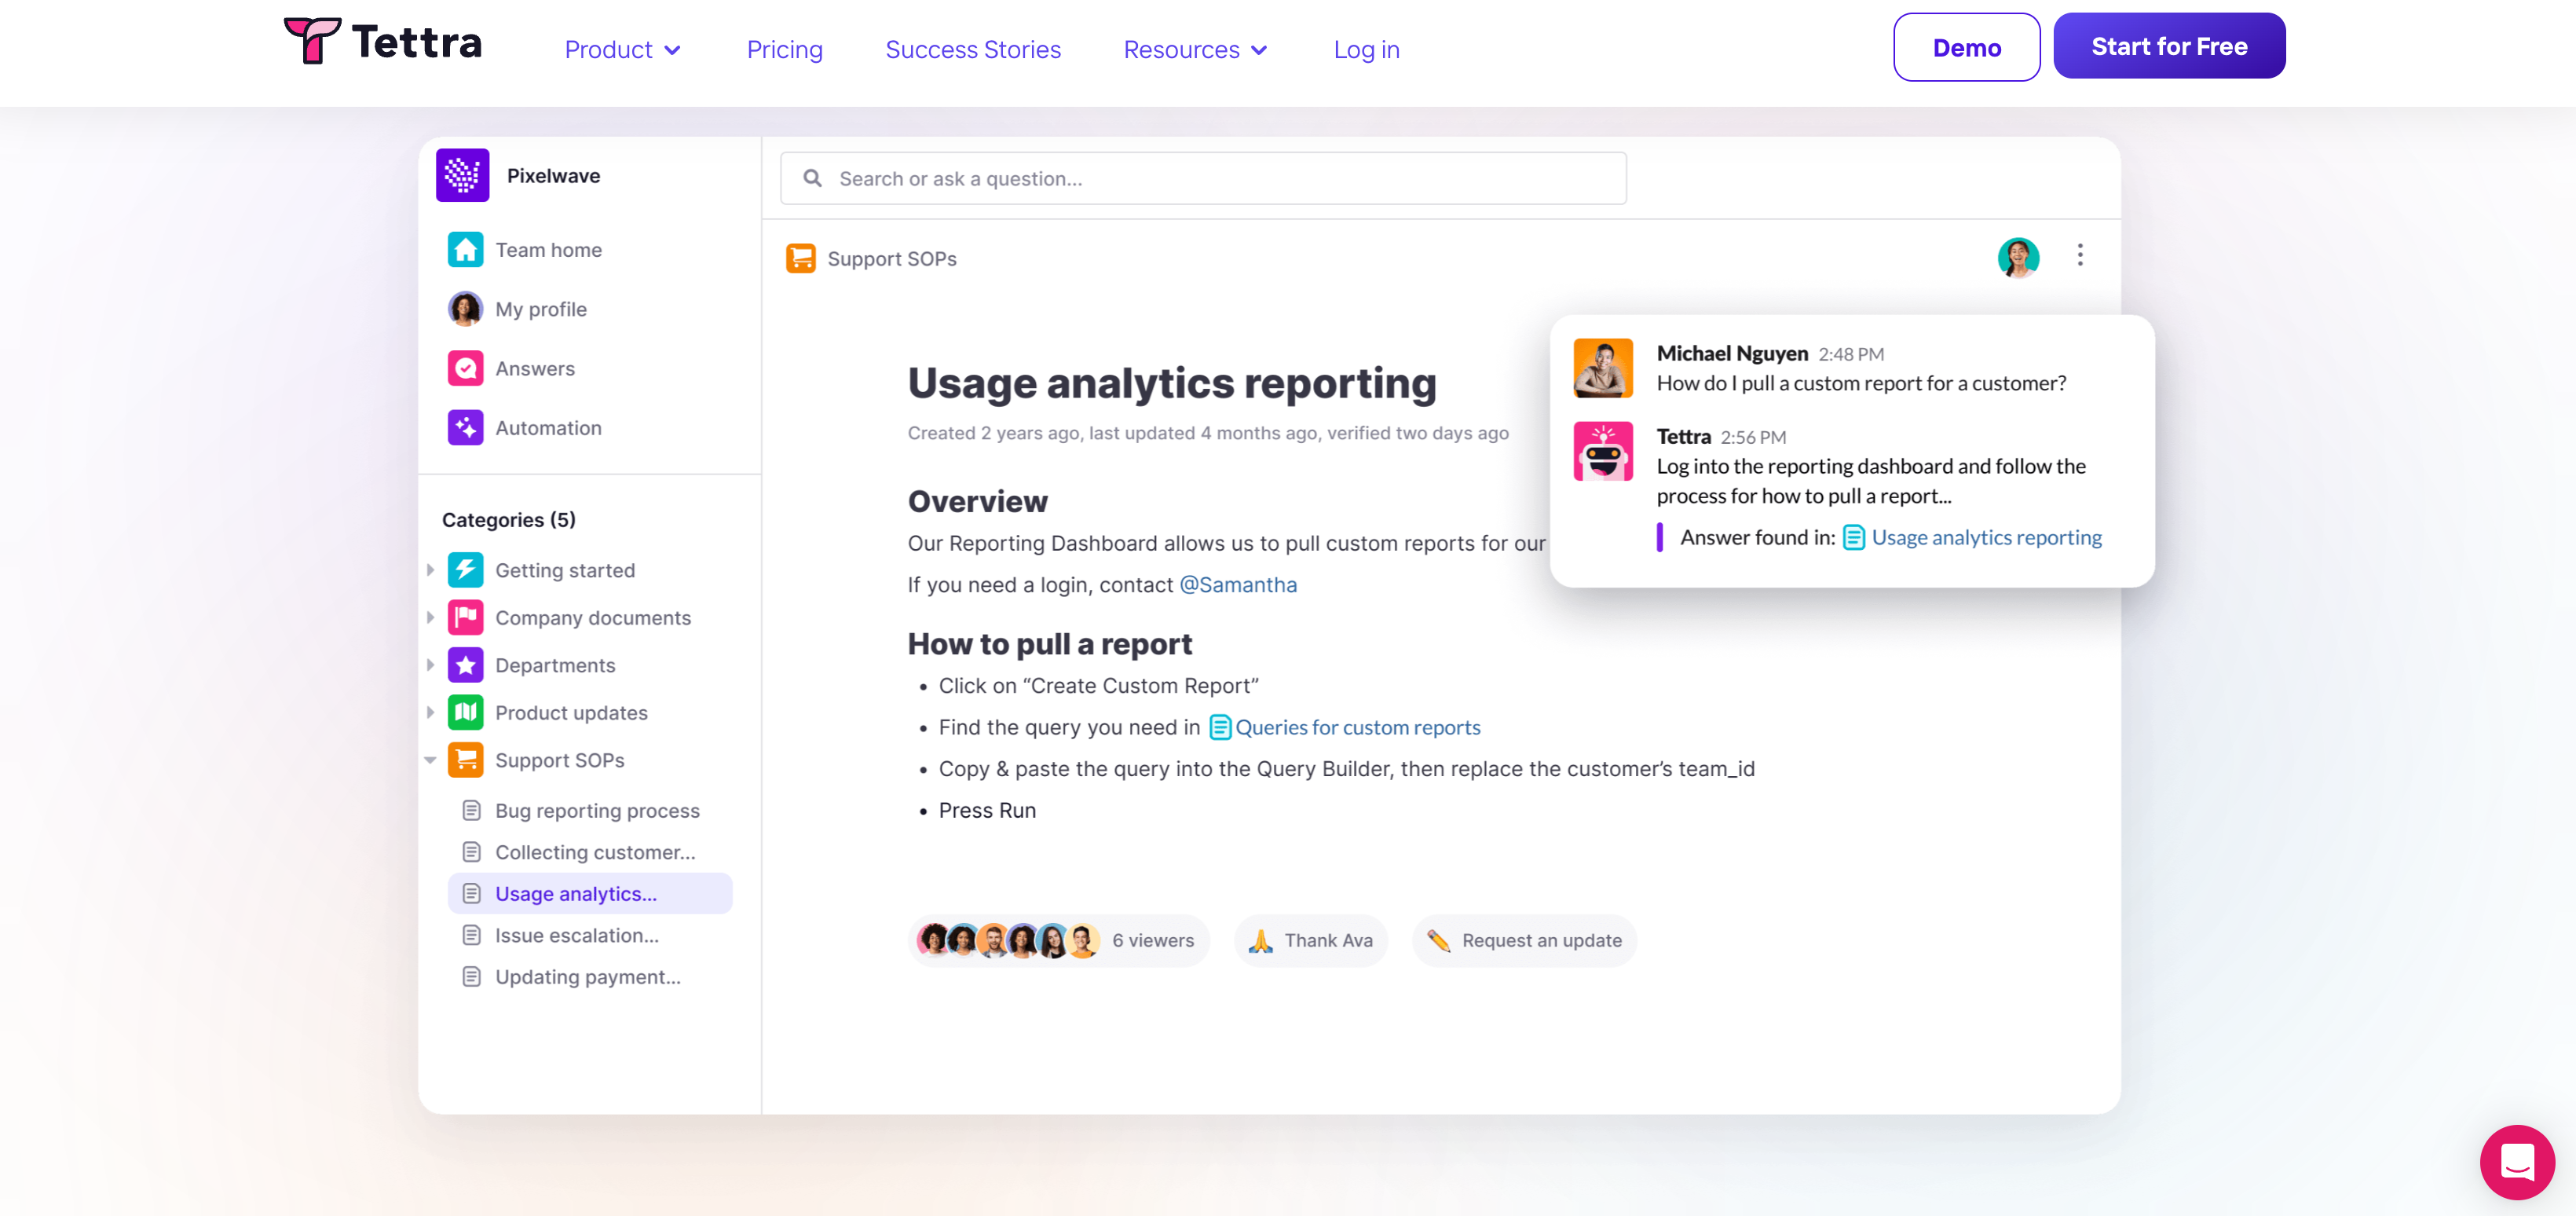Click the Support SOPs breadcrumb icon above the page
The image size is (2576, 1216).
click(800, 258)
